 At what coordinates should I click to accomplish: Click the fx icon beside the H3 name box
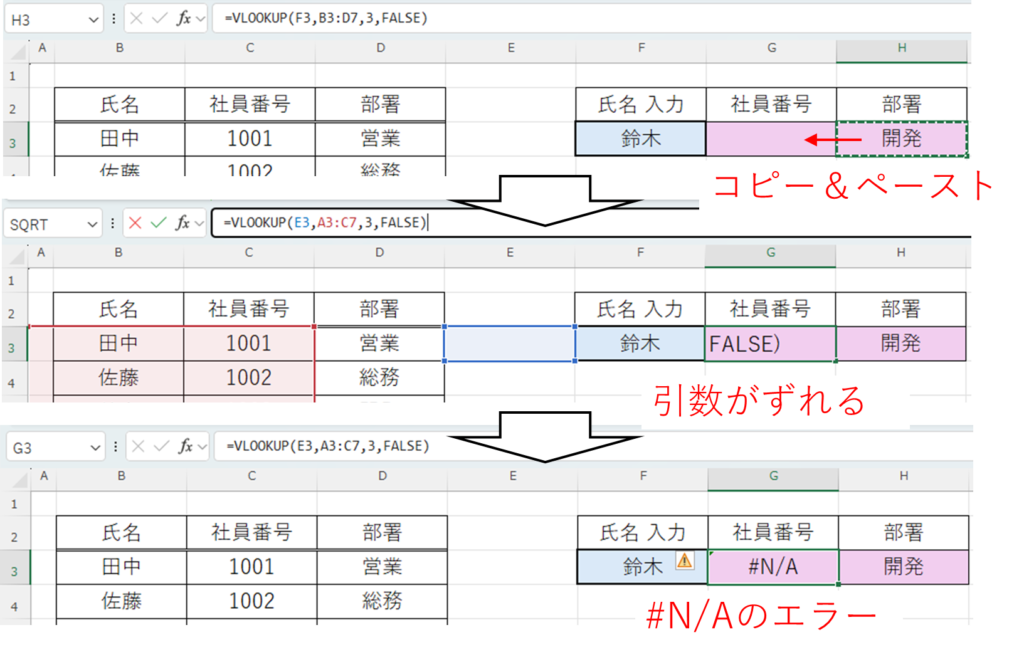point(183,19)
